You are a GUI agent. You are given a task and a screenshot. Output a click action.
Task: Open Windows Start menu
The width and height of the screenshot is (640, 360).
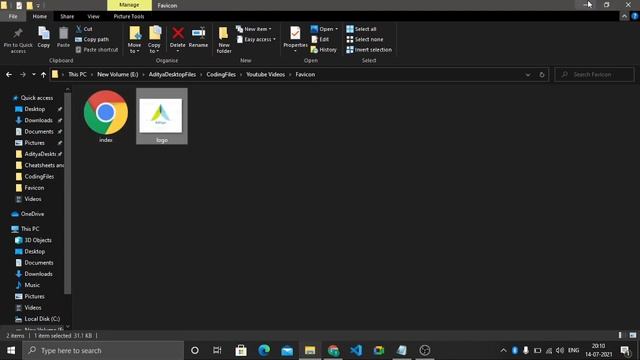(x=11, y=350)
